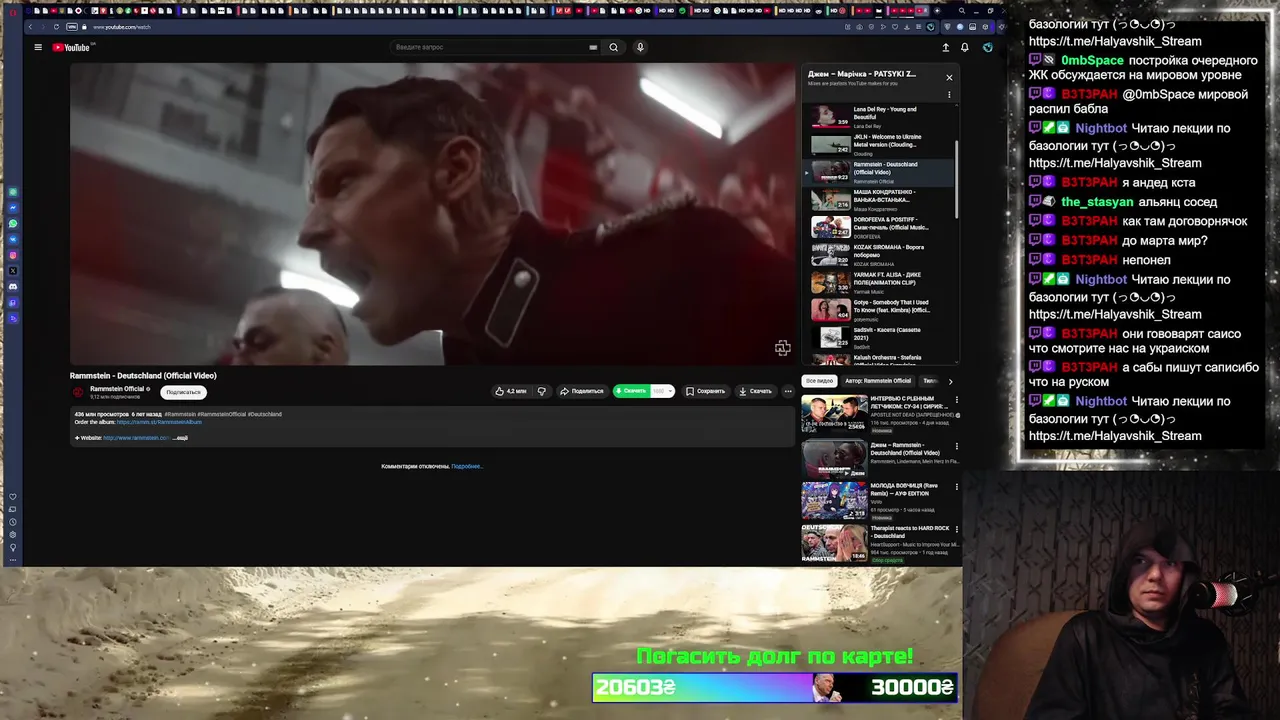Open МОЛОДА ВОВЧИЦЯ Rave Remix thumbnail

(834, 500)
